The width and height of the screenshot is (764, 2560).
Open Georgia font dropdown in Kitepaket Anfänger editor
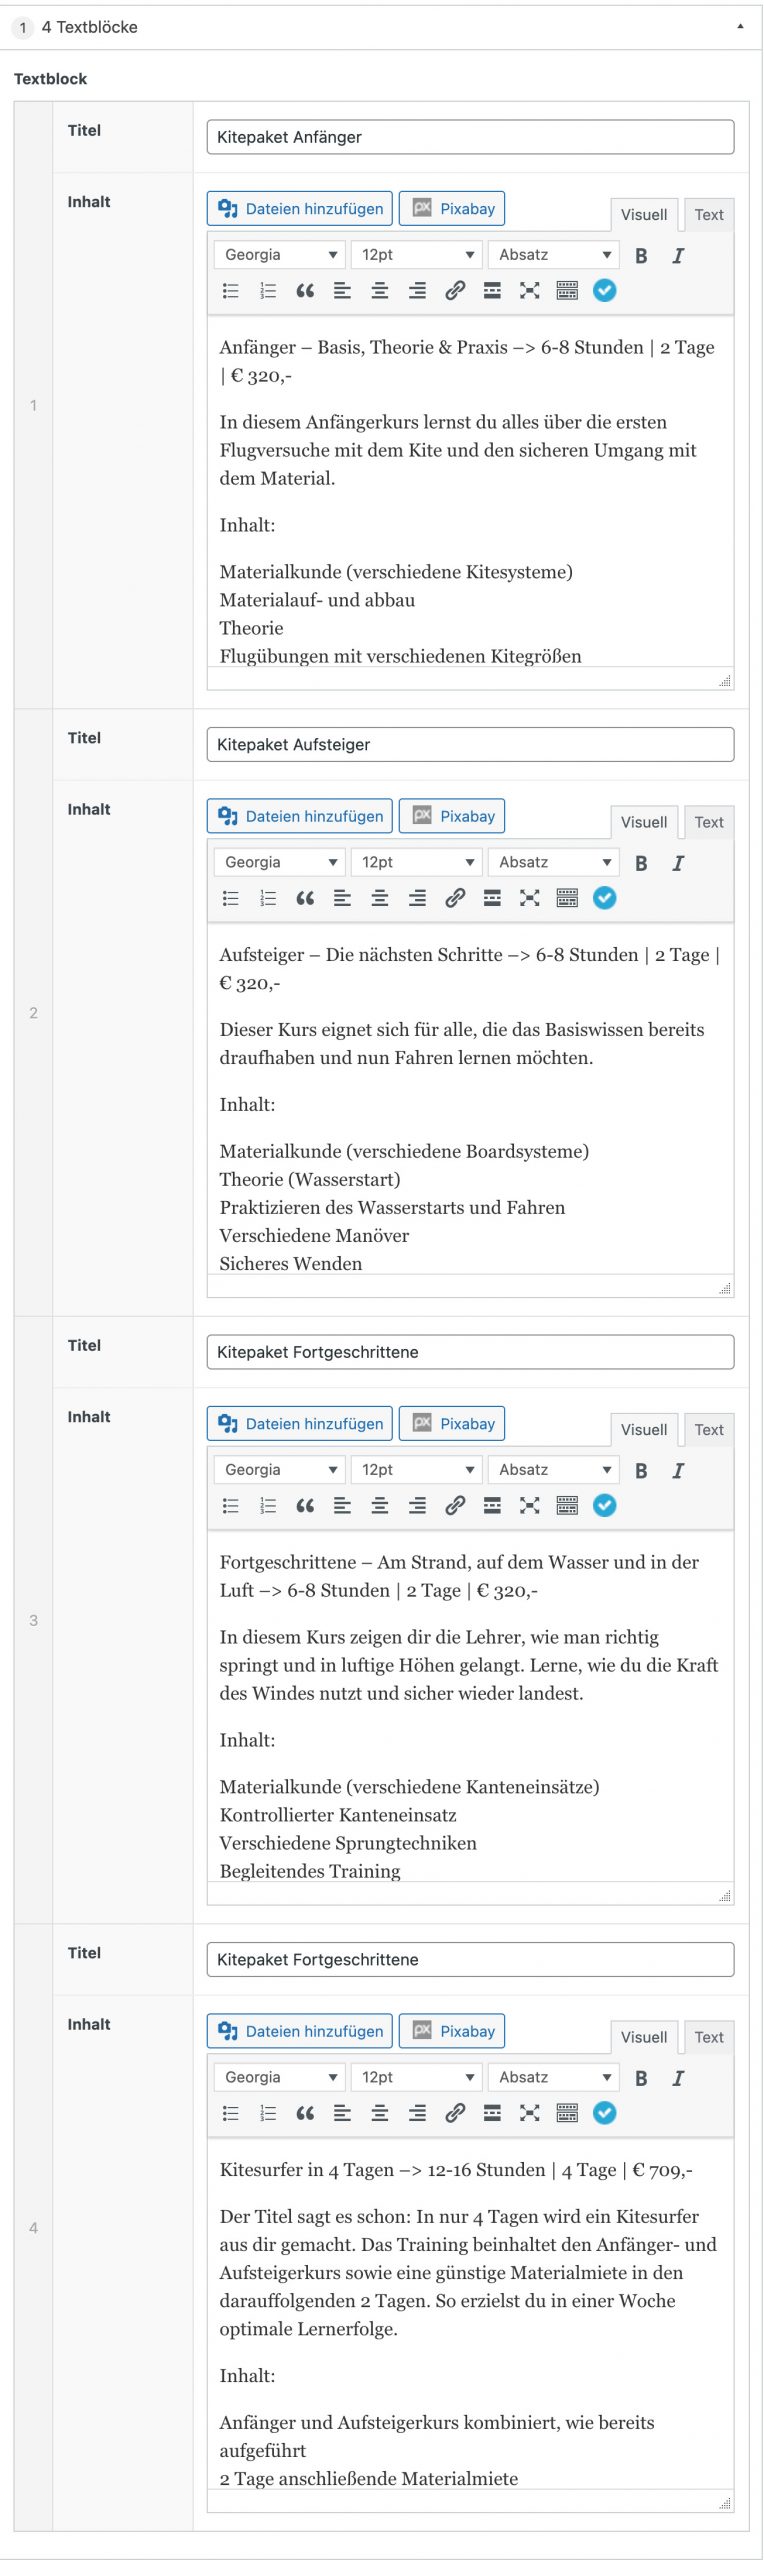(x=279, y=255)
